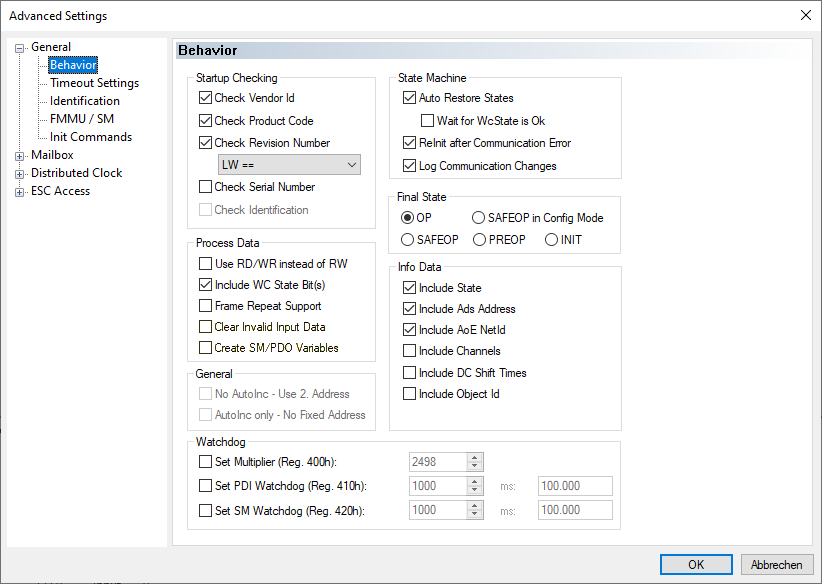Expand the ESC Access tree node

[x=19, y=192]
